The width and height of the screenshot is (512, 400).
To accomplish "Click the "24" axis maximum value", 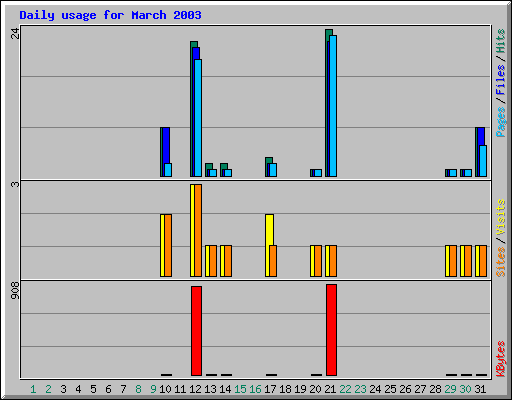I will coord(15,33).
